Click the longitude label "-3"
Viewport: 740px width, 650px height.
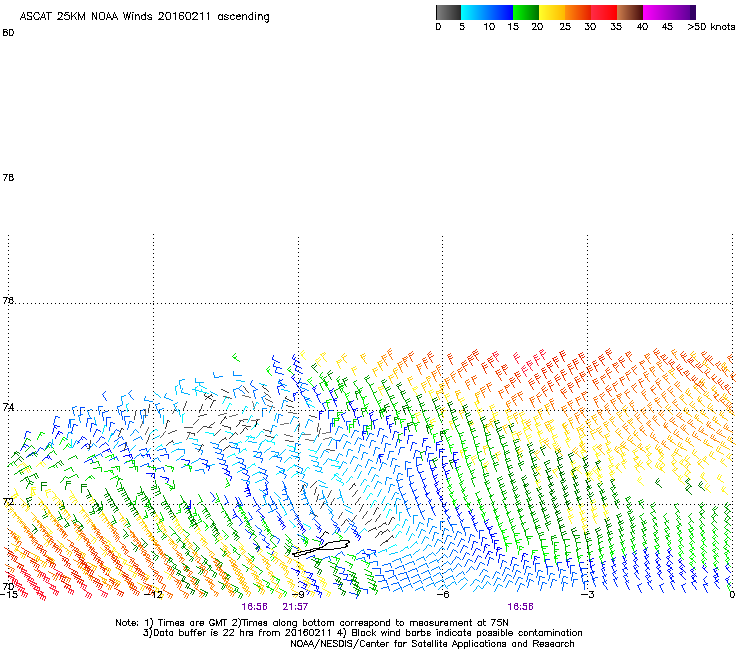(x=588, y=595)
